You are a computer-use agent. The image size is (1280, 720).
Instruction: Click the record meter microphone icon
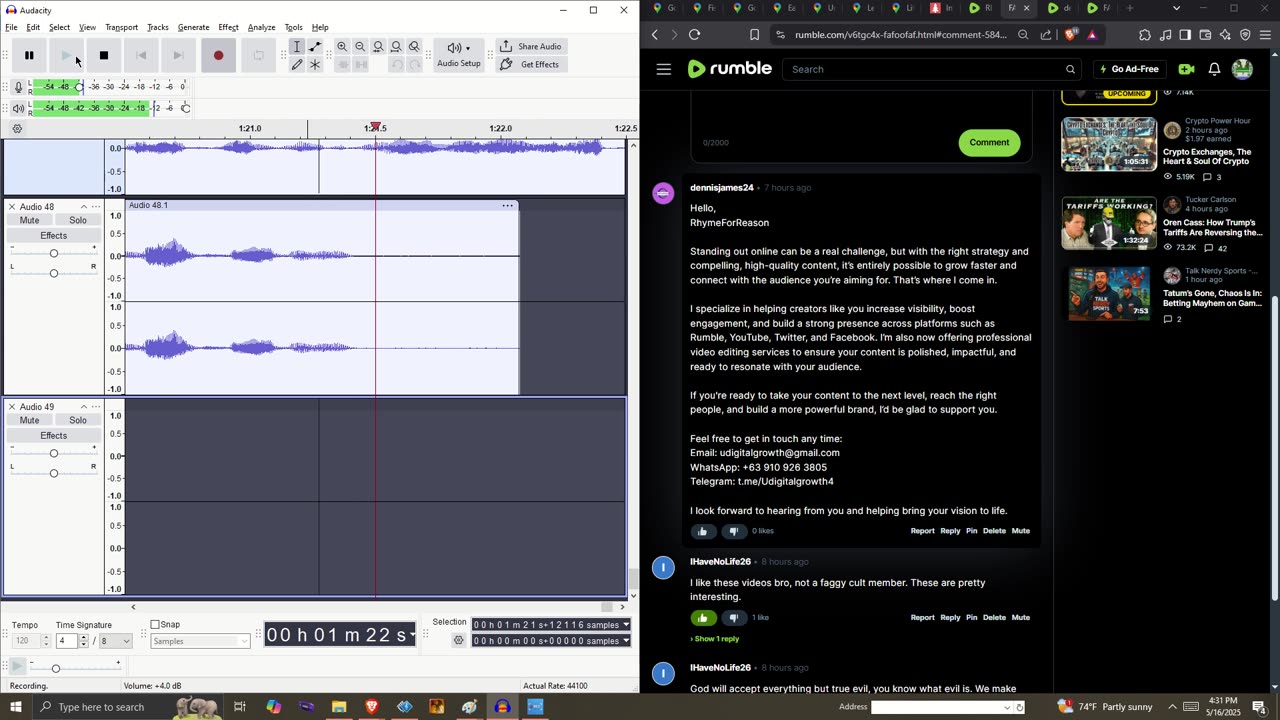18,87
